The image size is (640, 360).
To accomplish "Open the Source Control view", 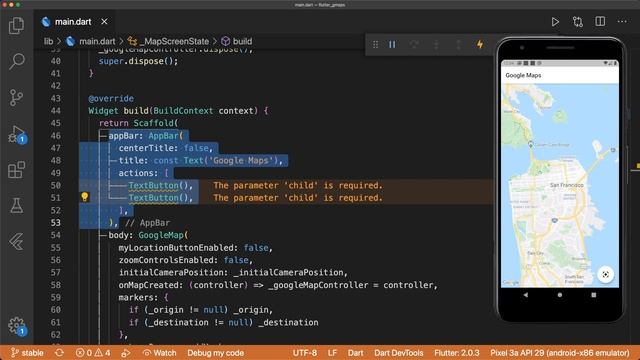I will (16, 98).
